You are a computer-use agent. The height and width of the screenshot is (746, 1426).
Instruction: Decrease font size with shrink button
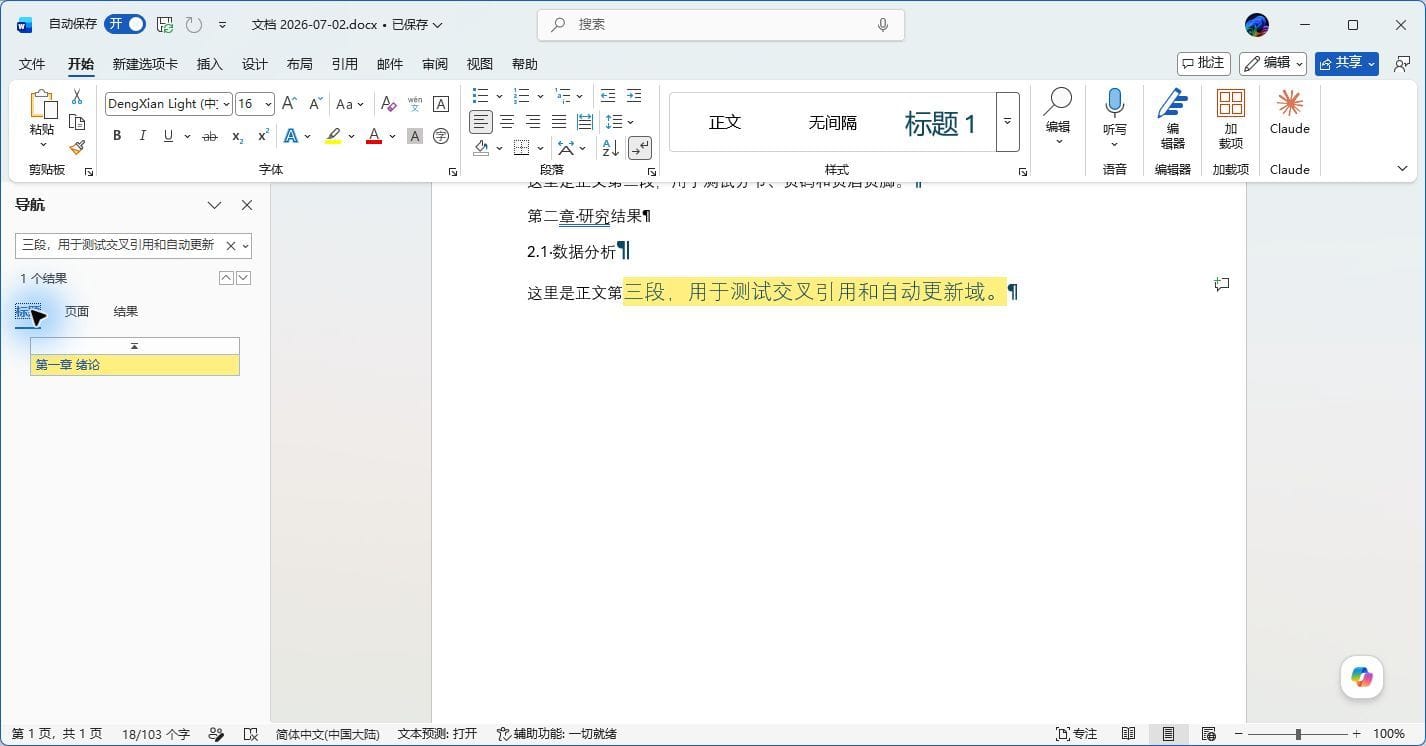(x=315, y=104)
